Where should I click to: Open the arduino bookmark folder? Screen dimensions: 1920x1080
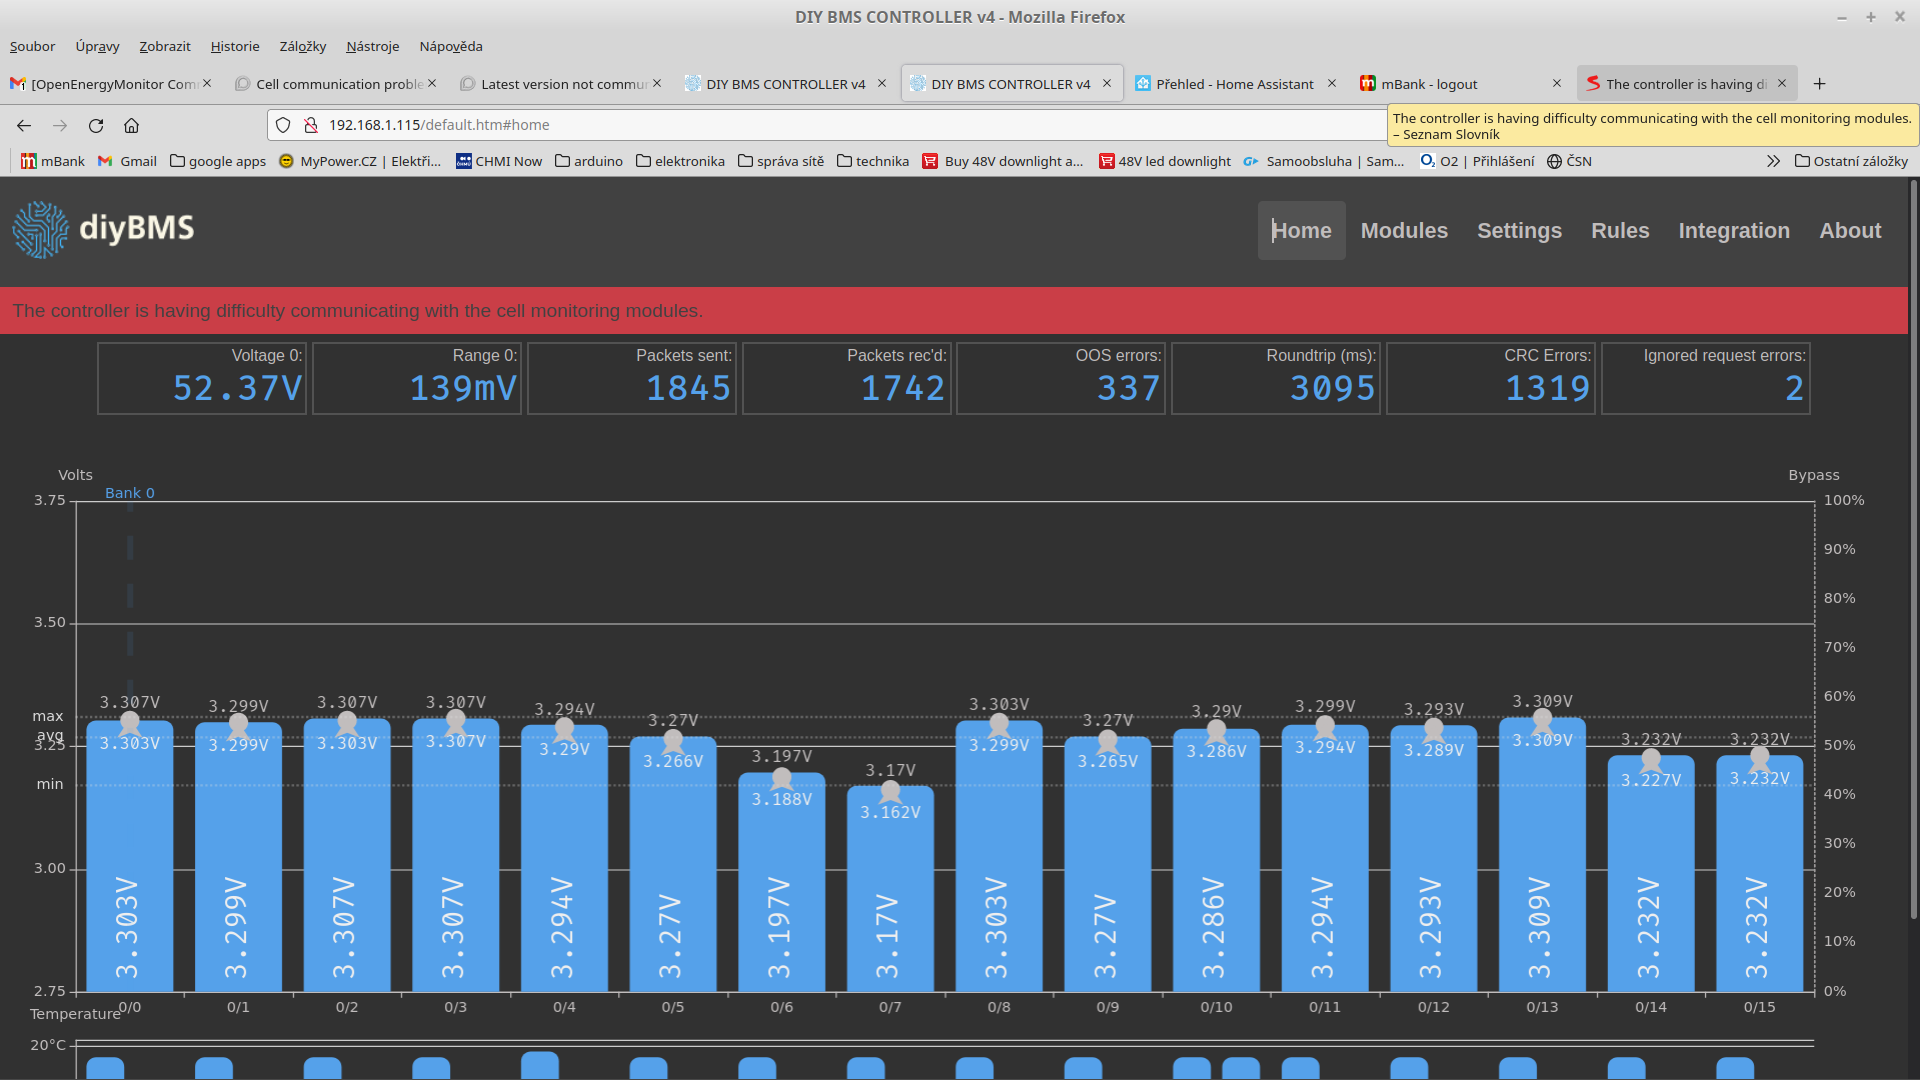pyautogui.click(x=588, y=161)
